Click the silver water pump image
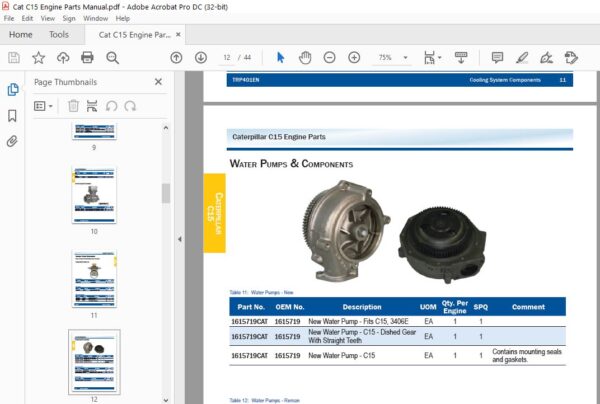Screen dimensions: 600x404 click(346, 230)
